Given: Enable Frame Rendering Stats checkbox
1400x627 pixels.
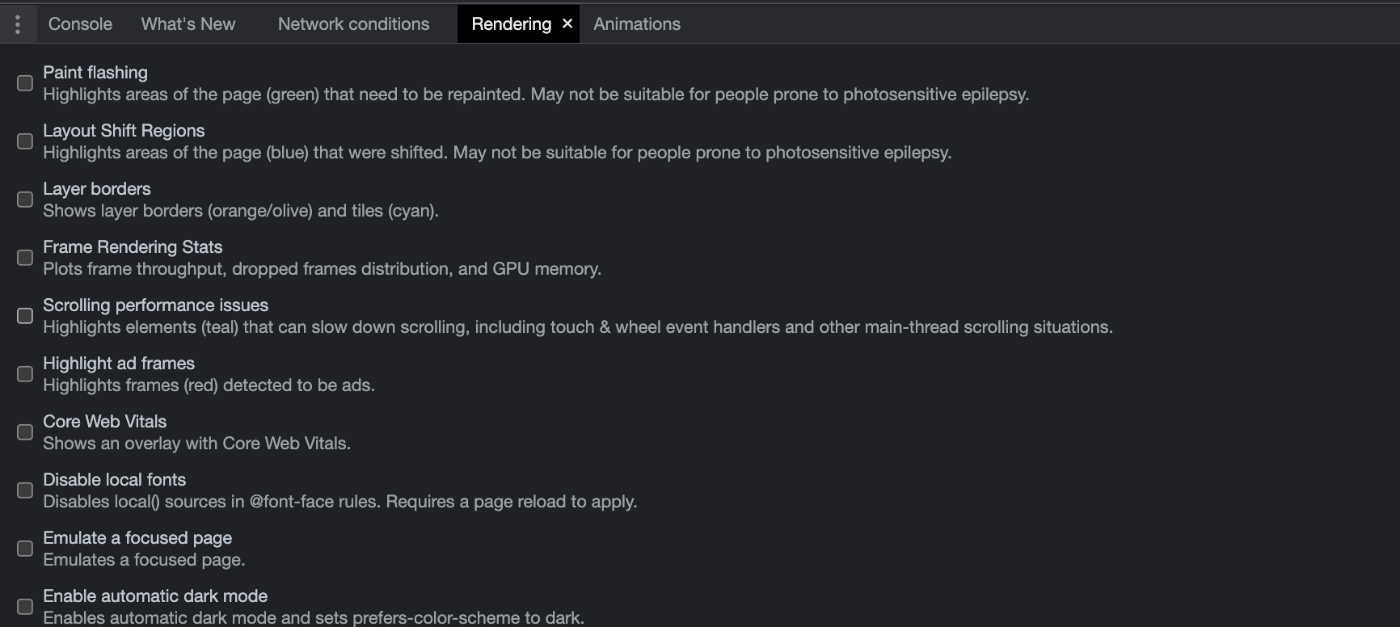Looking at the screenshot, I should tap(25, 257).
